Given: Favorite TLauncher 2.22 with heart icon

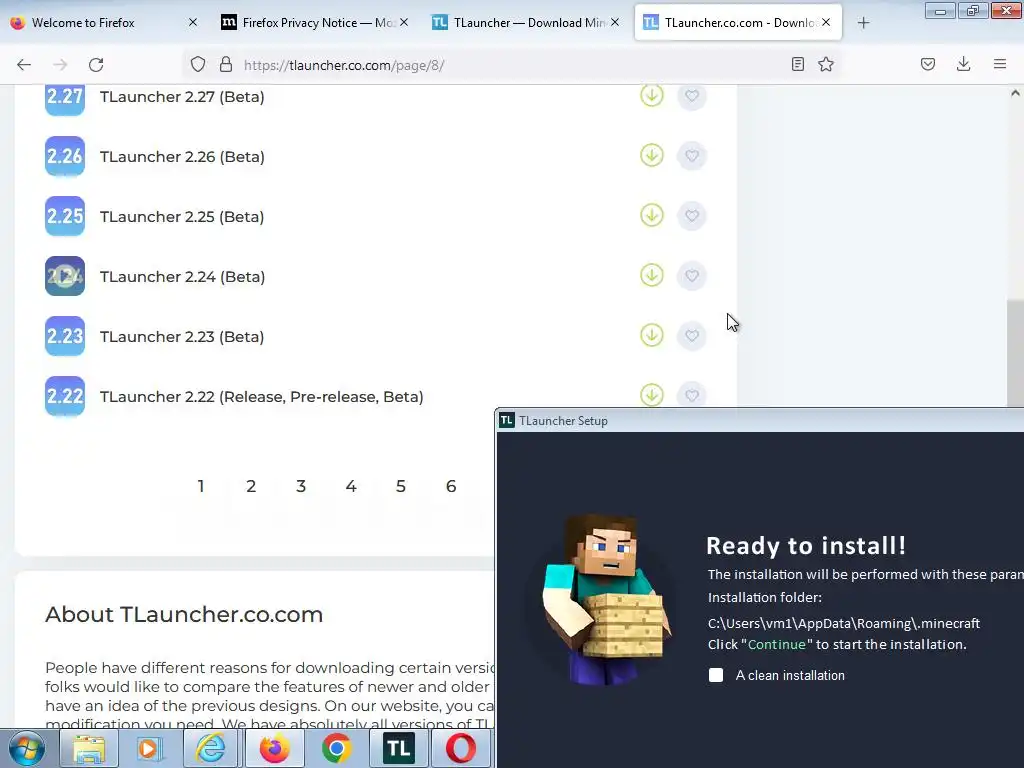Looking at the screenshot, I should click(692, 396).
